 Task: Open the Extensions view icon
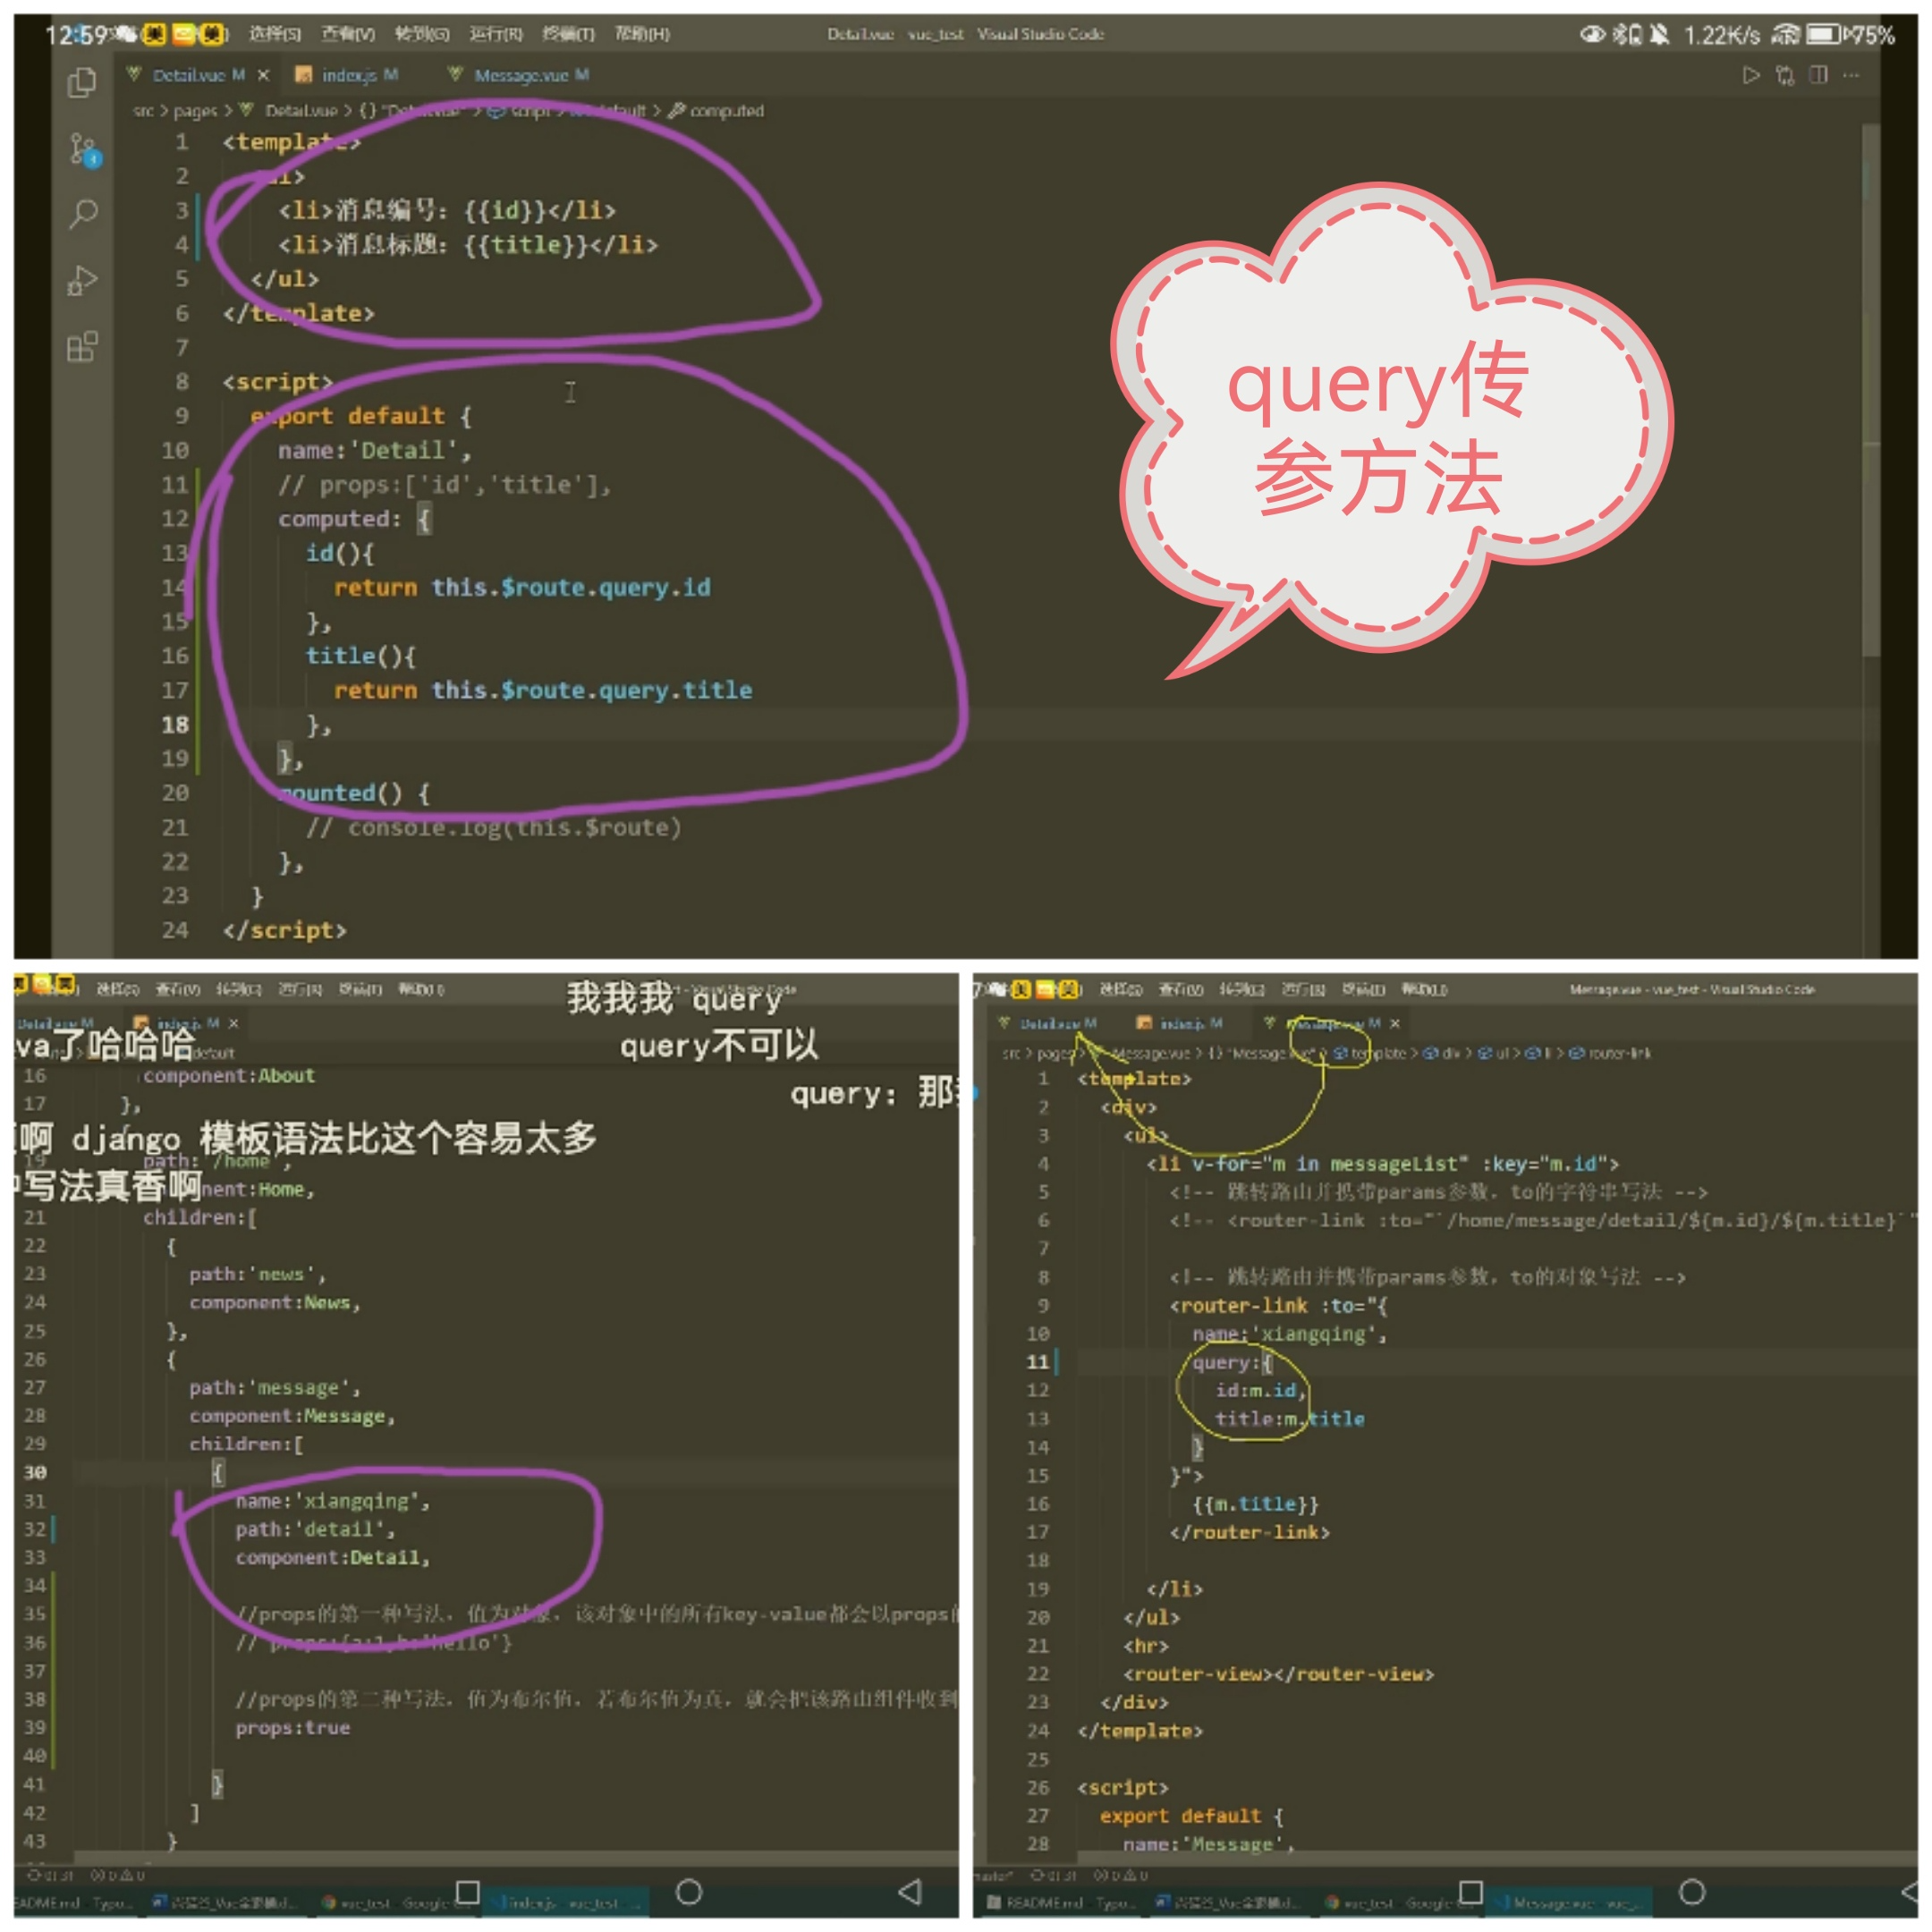coord(82,347)
